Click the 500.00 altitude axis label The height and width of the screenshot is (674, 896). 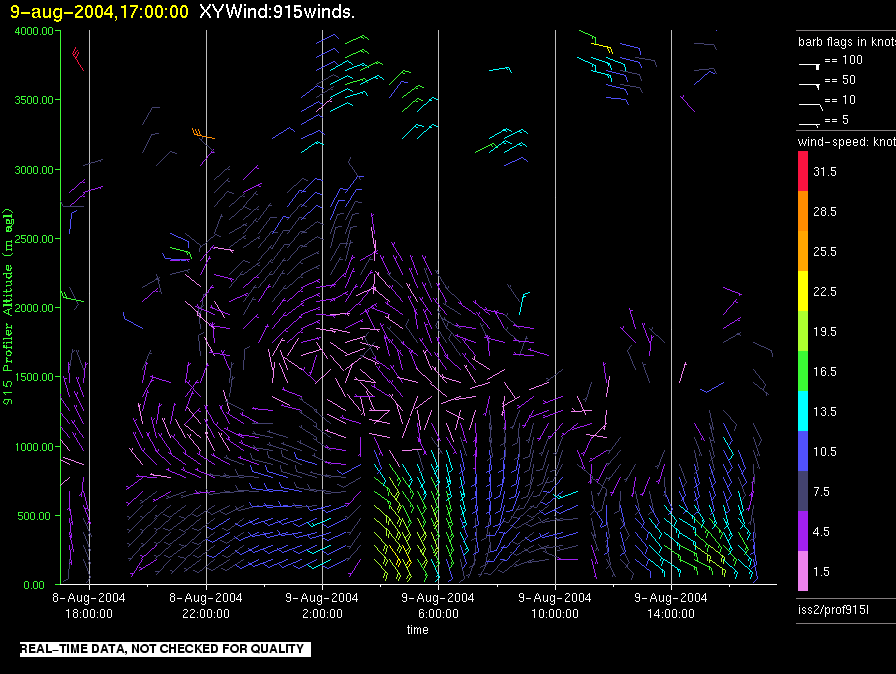pos(34,516)
